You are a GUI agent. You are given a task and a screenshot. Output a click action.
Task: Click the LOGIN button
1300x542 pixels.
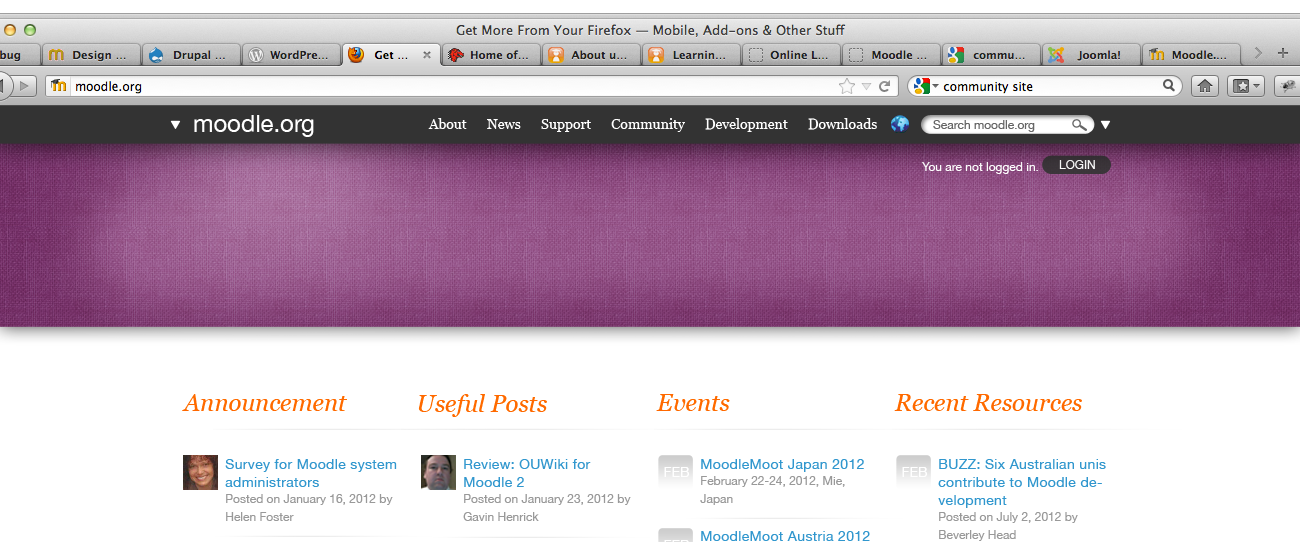(1077, 165)
